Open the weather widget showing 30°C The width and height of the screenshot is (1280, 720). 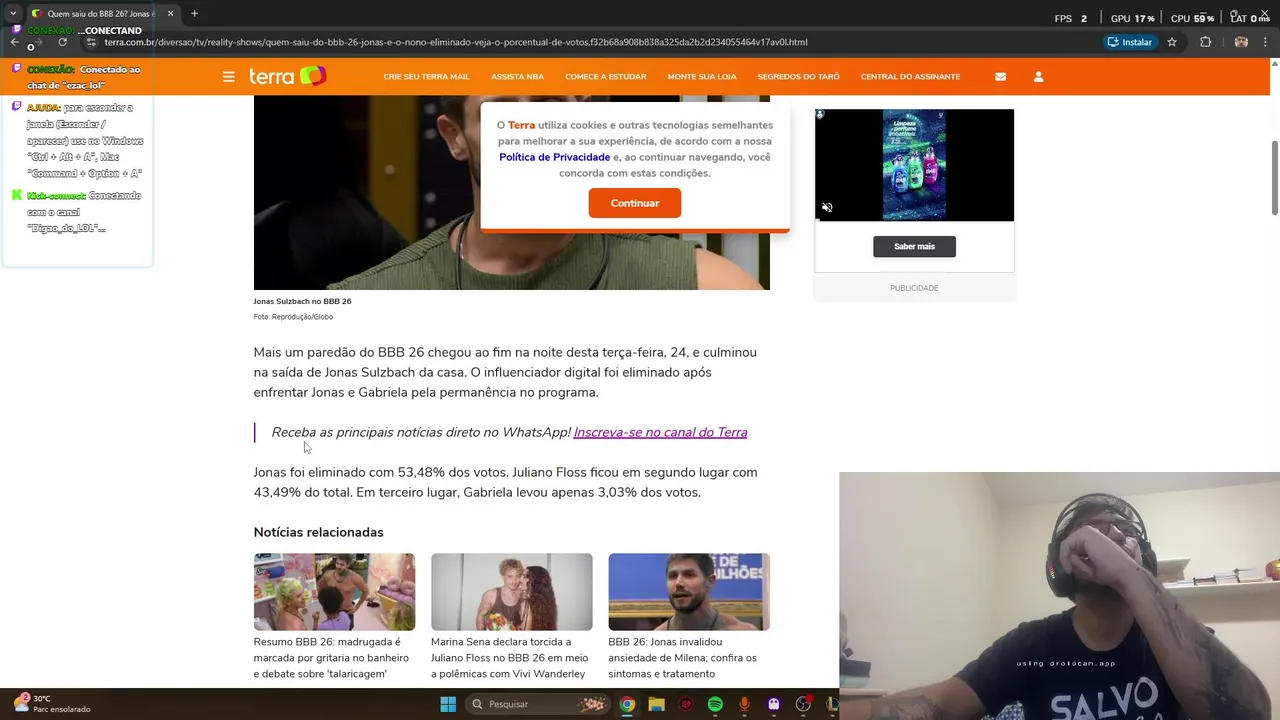pyautogui.click(x=52, y=704)
